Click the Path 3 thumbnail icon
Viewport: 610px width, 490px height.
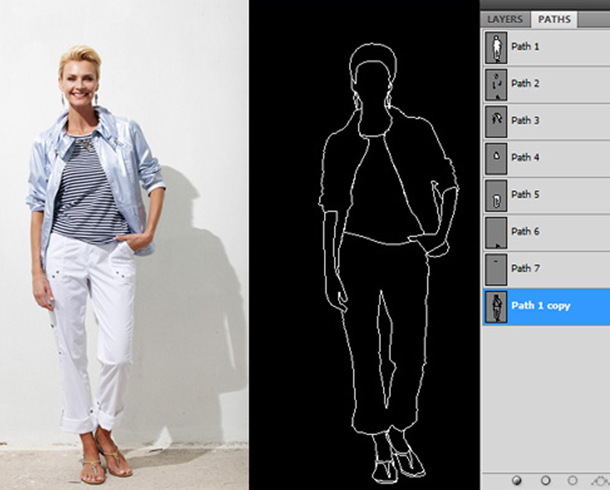click(495, 120)
